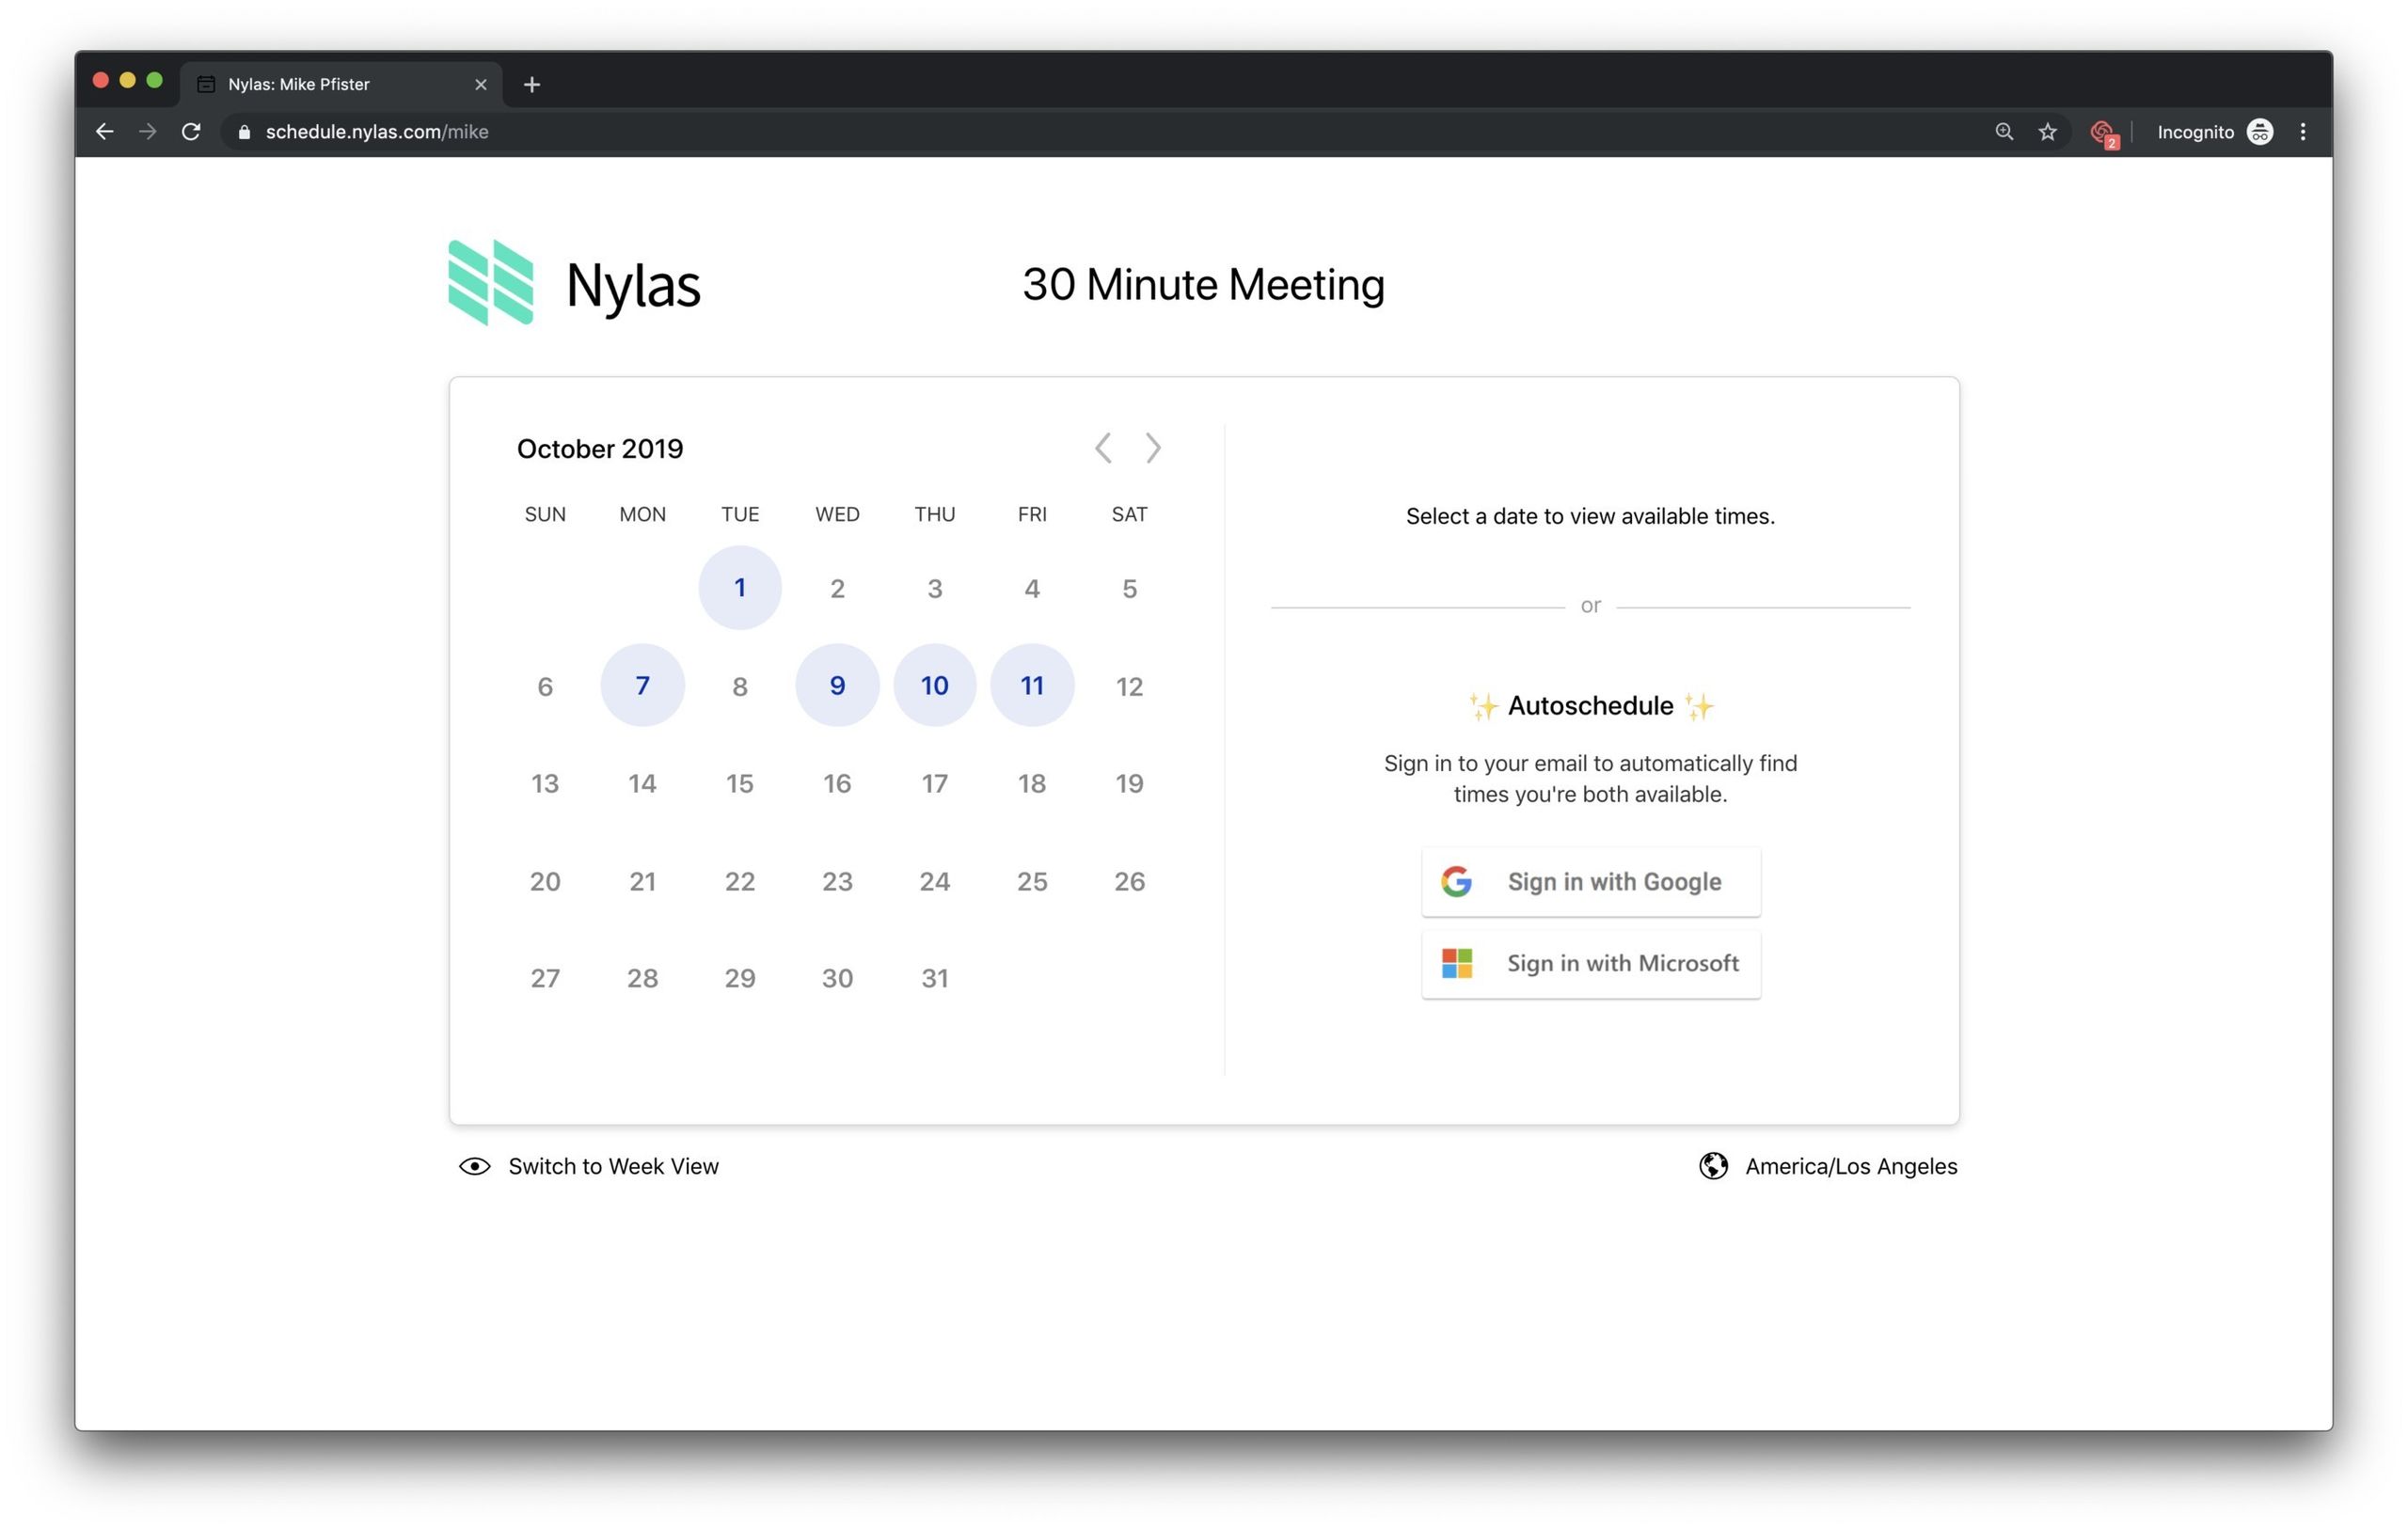The image size is (2408, 1530).
Task: Advance to next month with right chevron
Action: pos(1153,448)
